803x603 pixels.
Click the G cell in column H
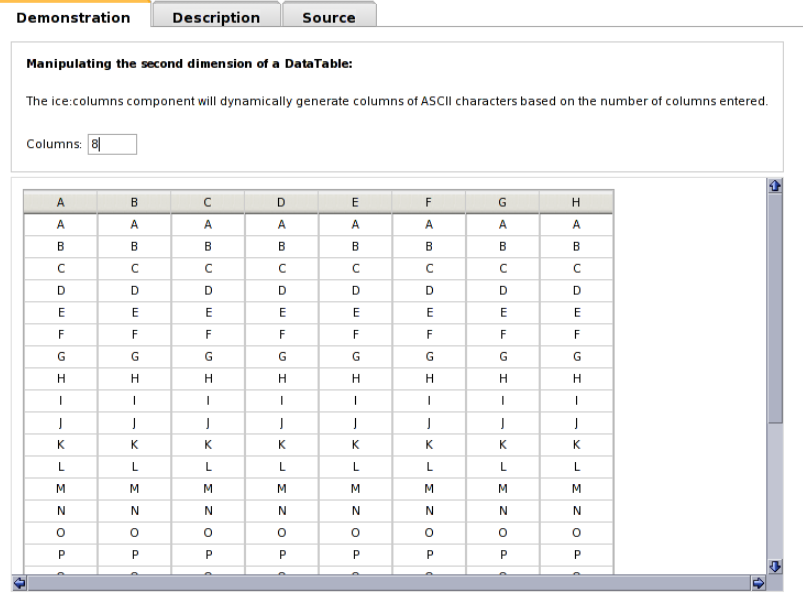click(x=576, y=357)
